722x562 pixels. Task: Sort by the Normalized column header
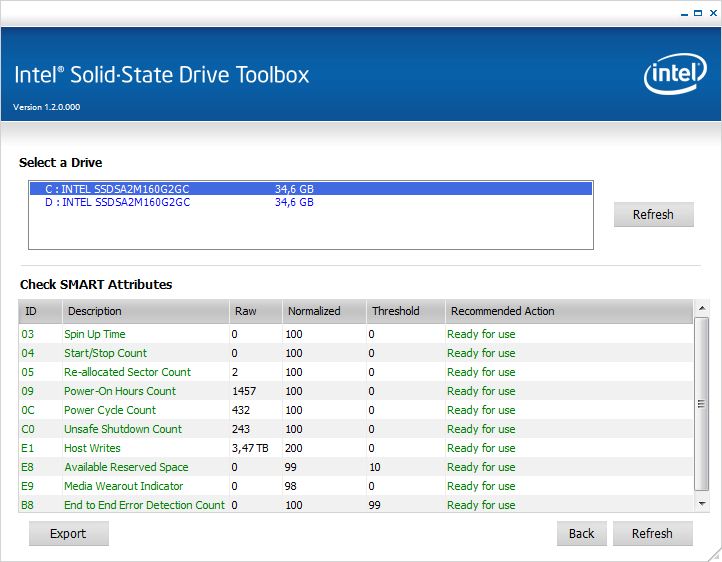click(x=324, y=311)
